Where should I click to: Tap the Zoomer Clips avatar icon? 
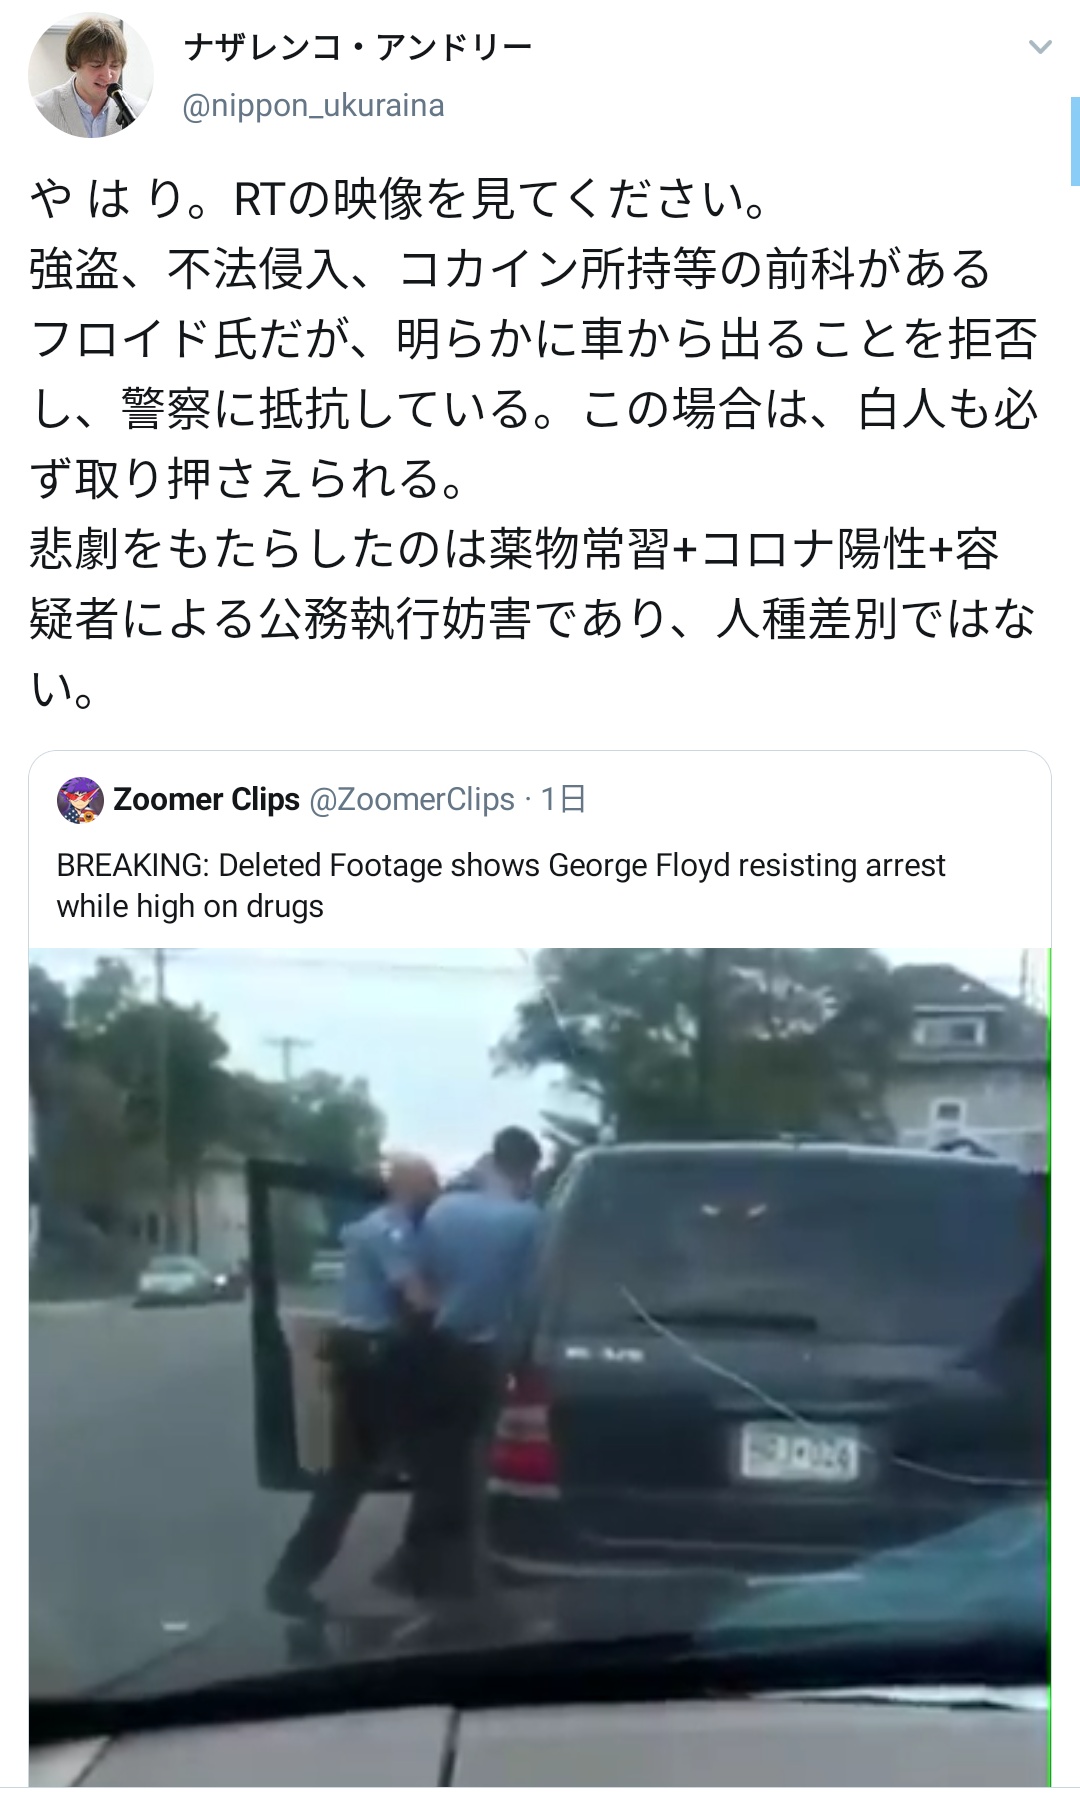click(80, 800)
